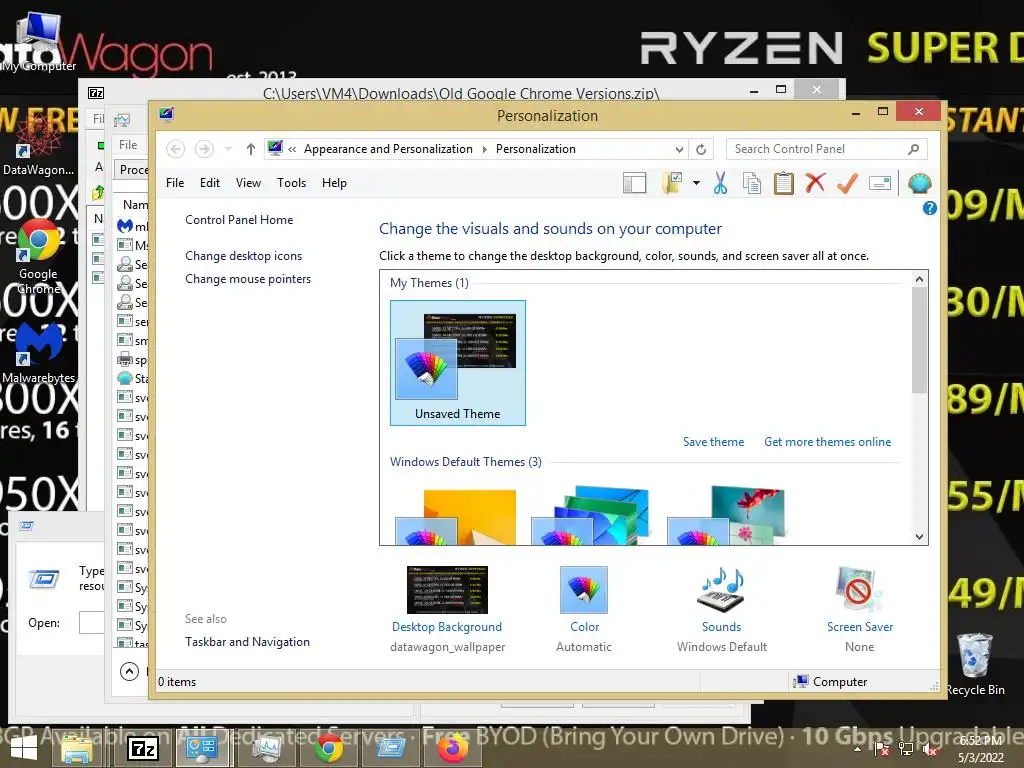Click the red X Delete toolbar icon
The width and height of the screenshot is (1024, 768).
(815, 183)
